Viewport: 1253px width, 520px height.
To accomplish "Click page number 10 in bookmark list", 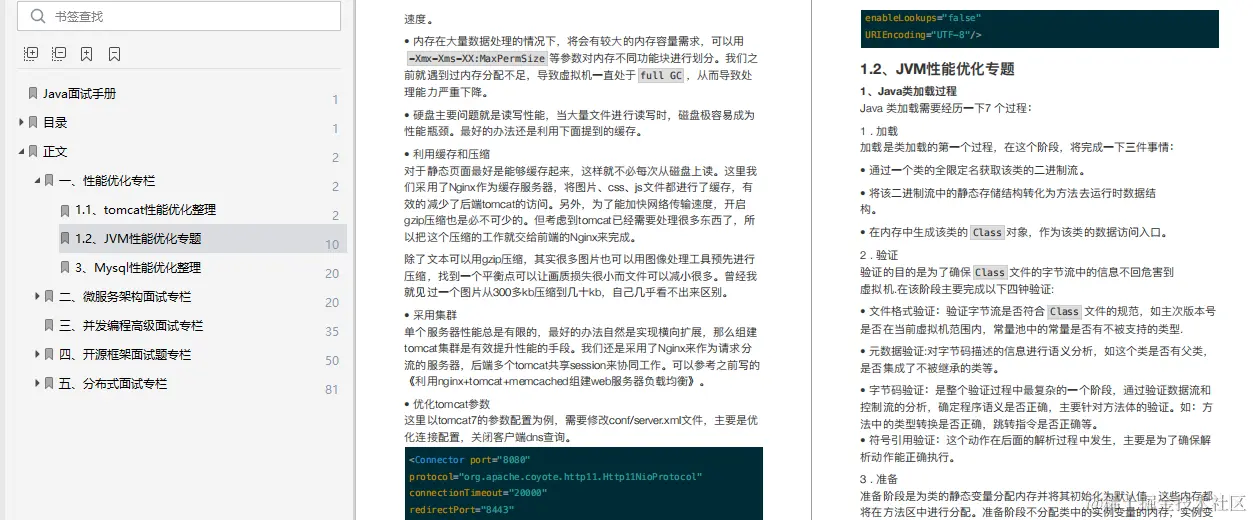I will [x=332, y=245].
